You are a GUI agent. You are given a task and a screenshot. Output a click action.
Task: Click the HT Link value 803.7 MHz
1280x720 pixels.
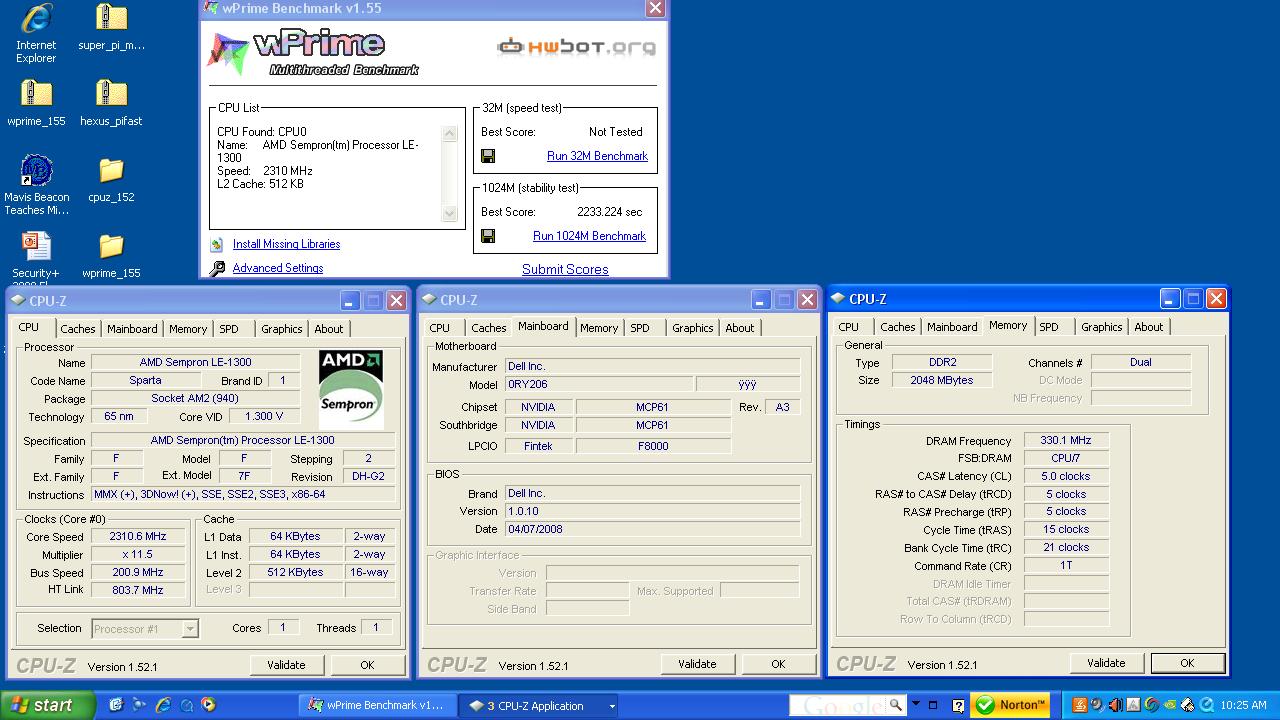(x=138, y=591)
